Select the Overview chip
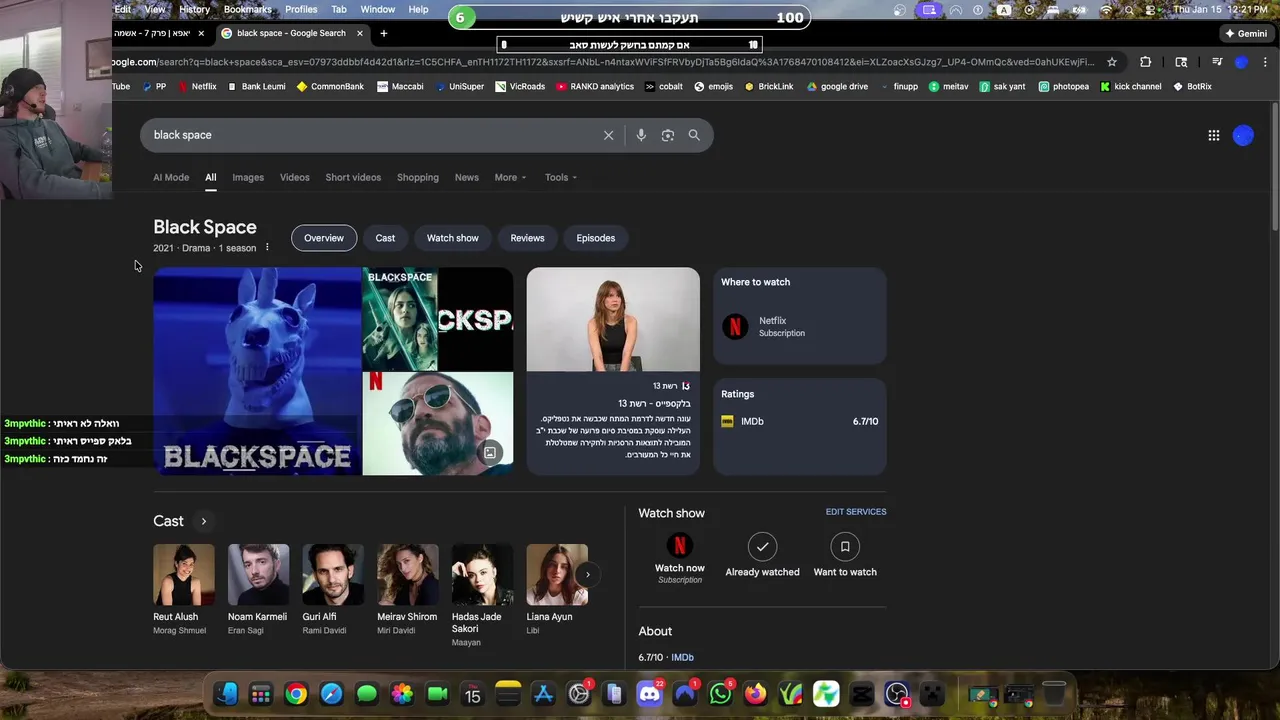 (x=324, y=238)
